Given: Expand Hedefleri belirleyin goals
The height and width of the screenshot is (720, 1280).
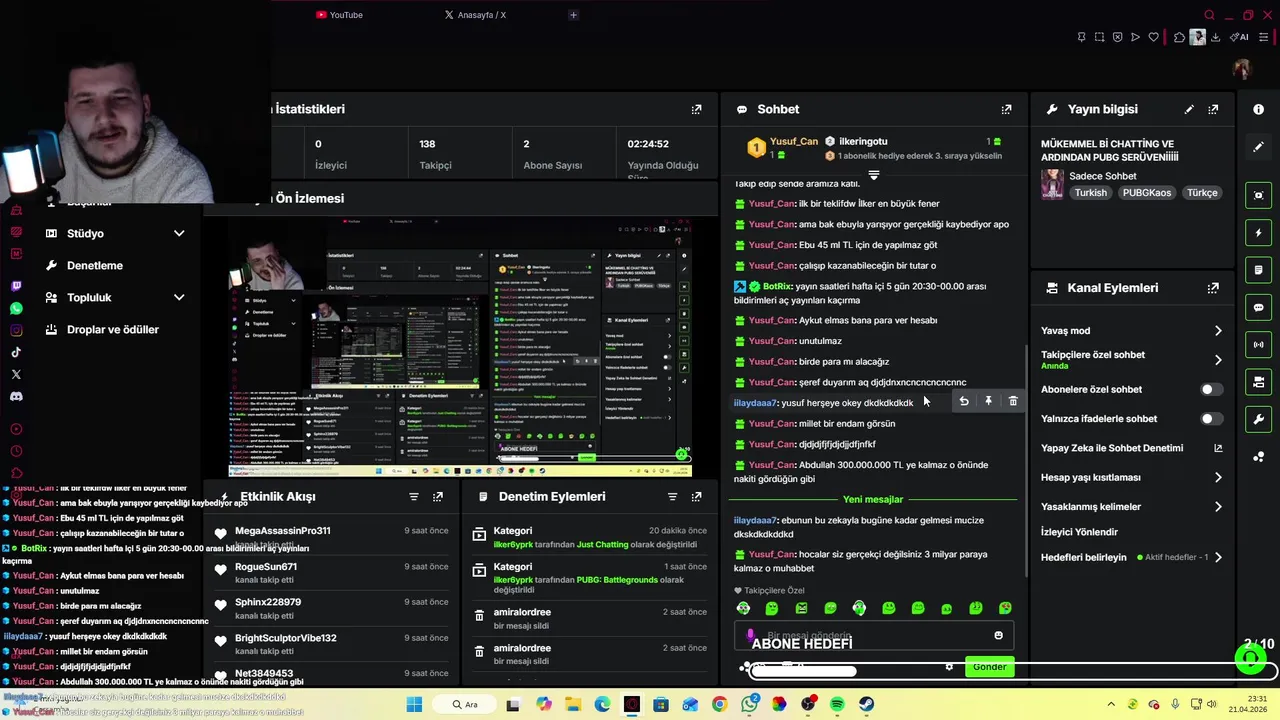Looking at the screenshot, I should [x=1132, y=557].
